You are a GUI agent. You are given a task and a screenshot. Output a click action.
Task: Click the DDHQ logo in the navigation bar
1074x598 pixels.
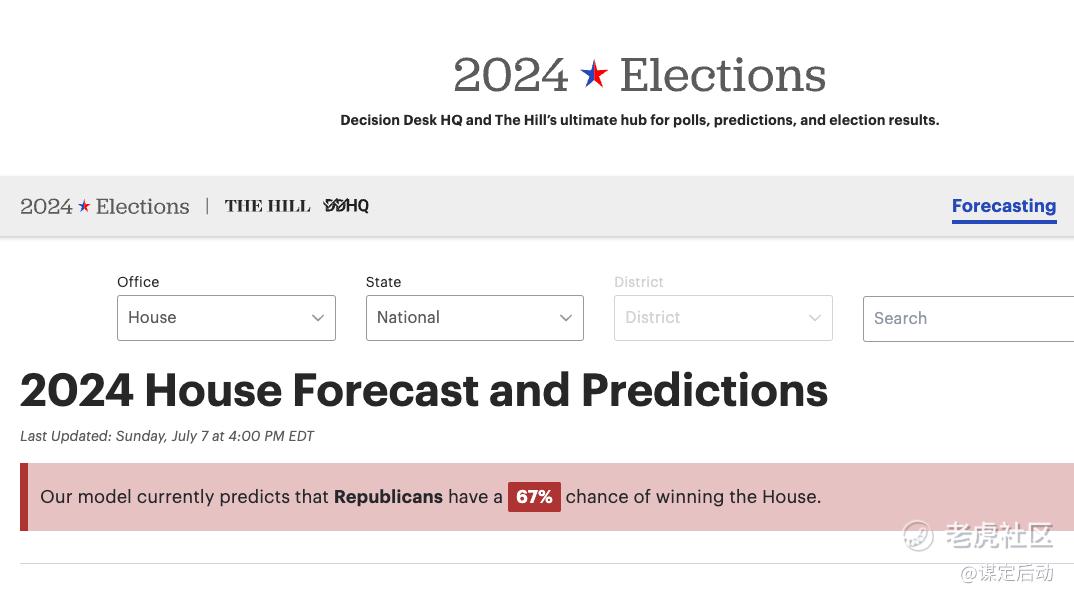pyautogui.click(x=346, y=206)
